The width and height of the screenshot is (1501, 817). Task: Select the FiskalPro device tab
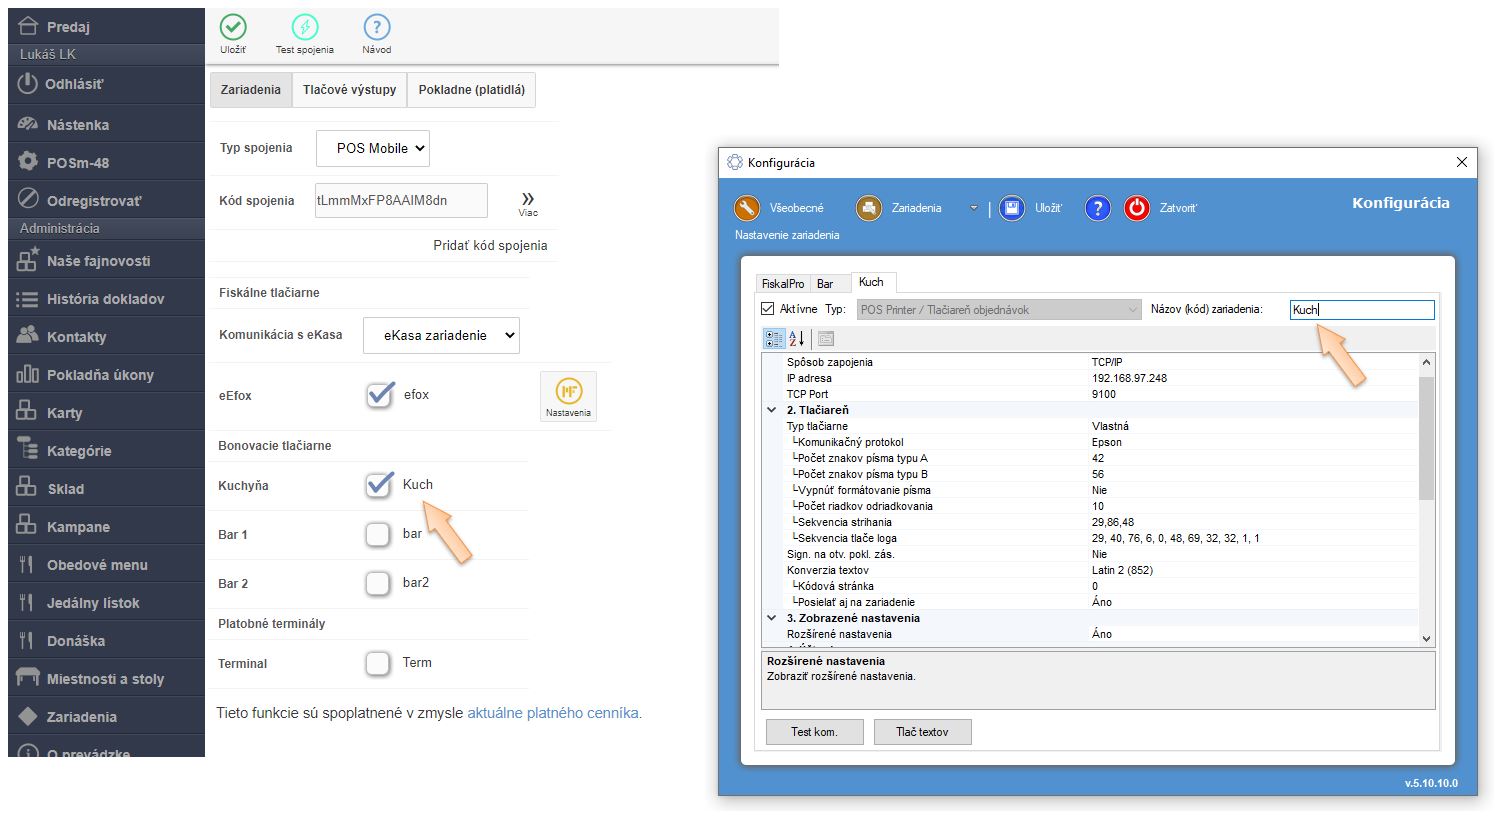pos(782,284)
